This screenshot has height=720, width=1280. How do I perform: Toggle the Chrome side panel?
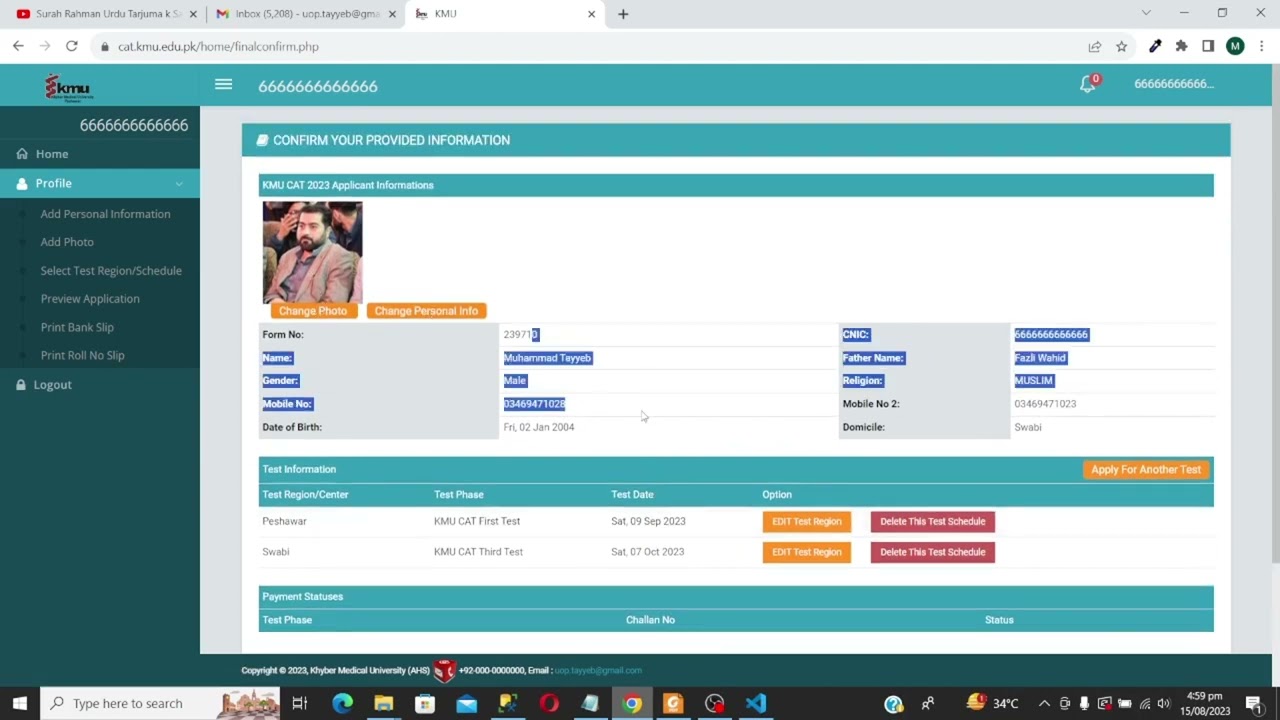pos(1208,46)
